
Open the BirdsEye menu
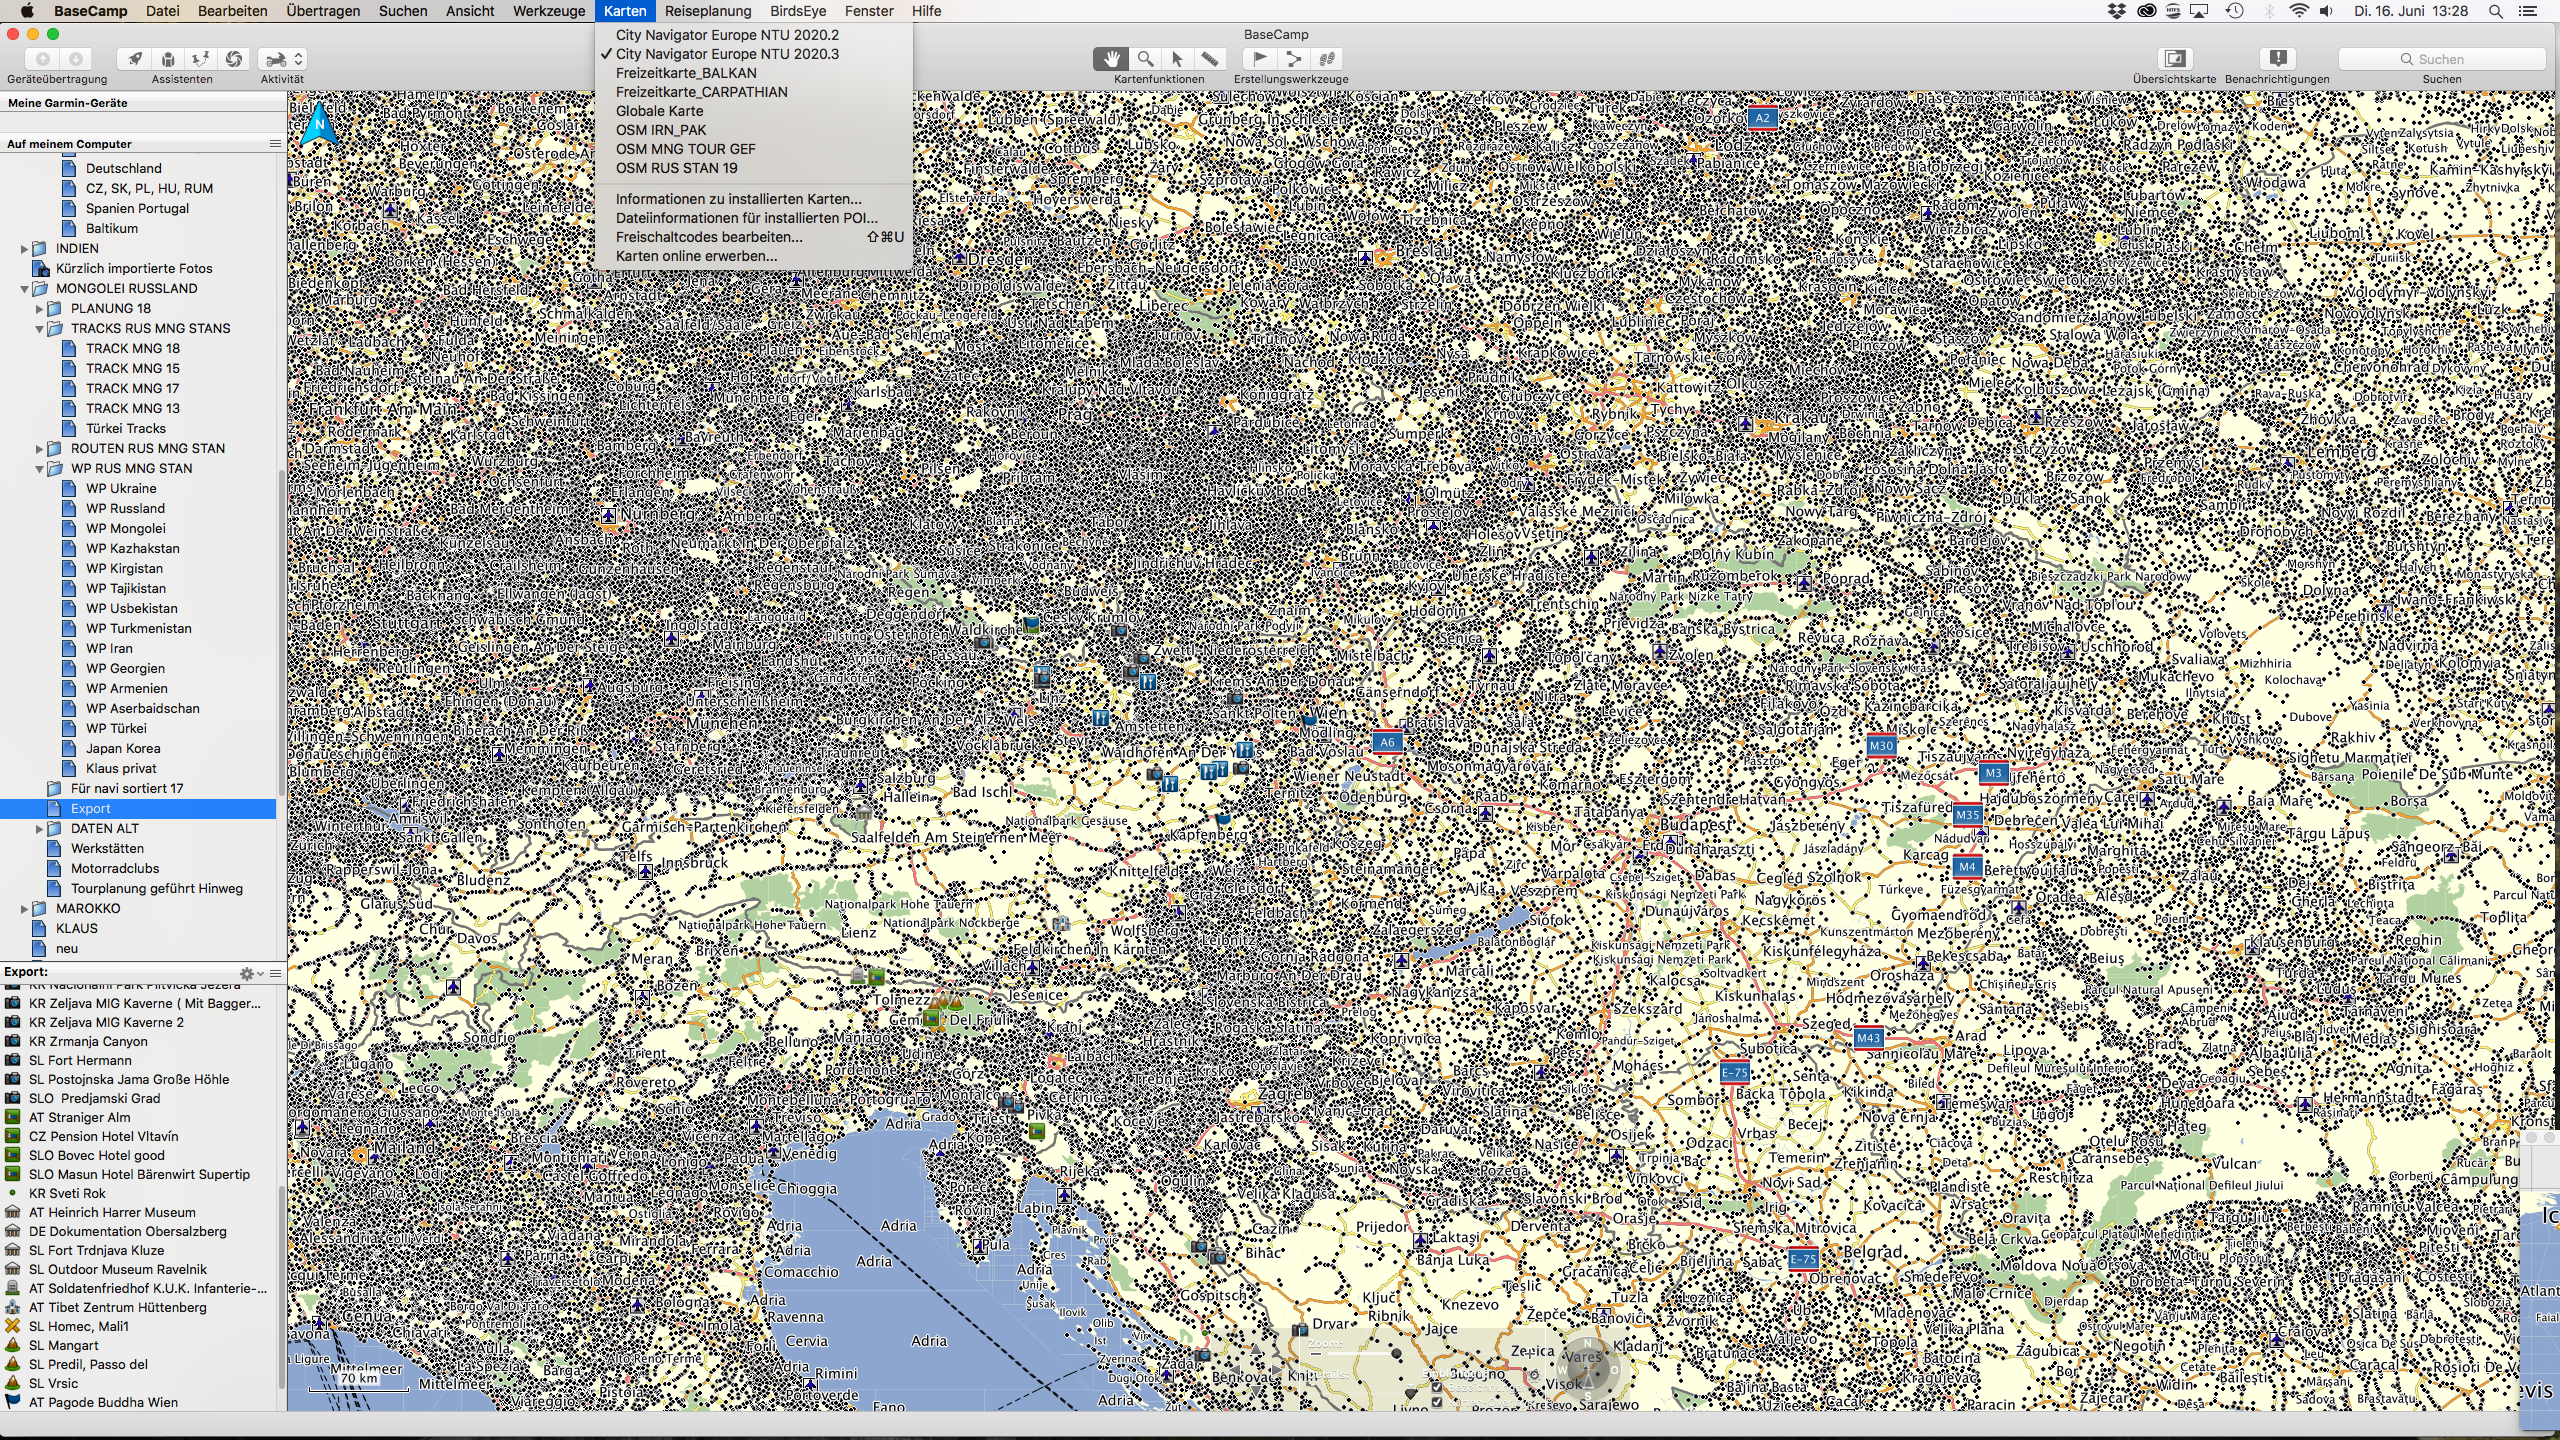point(798,11)
